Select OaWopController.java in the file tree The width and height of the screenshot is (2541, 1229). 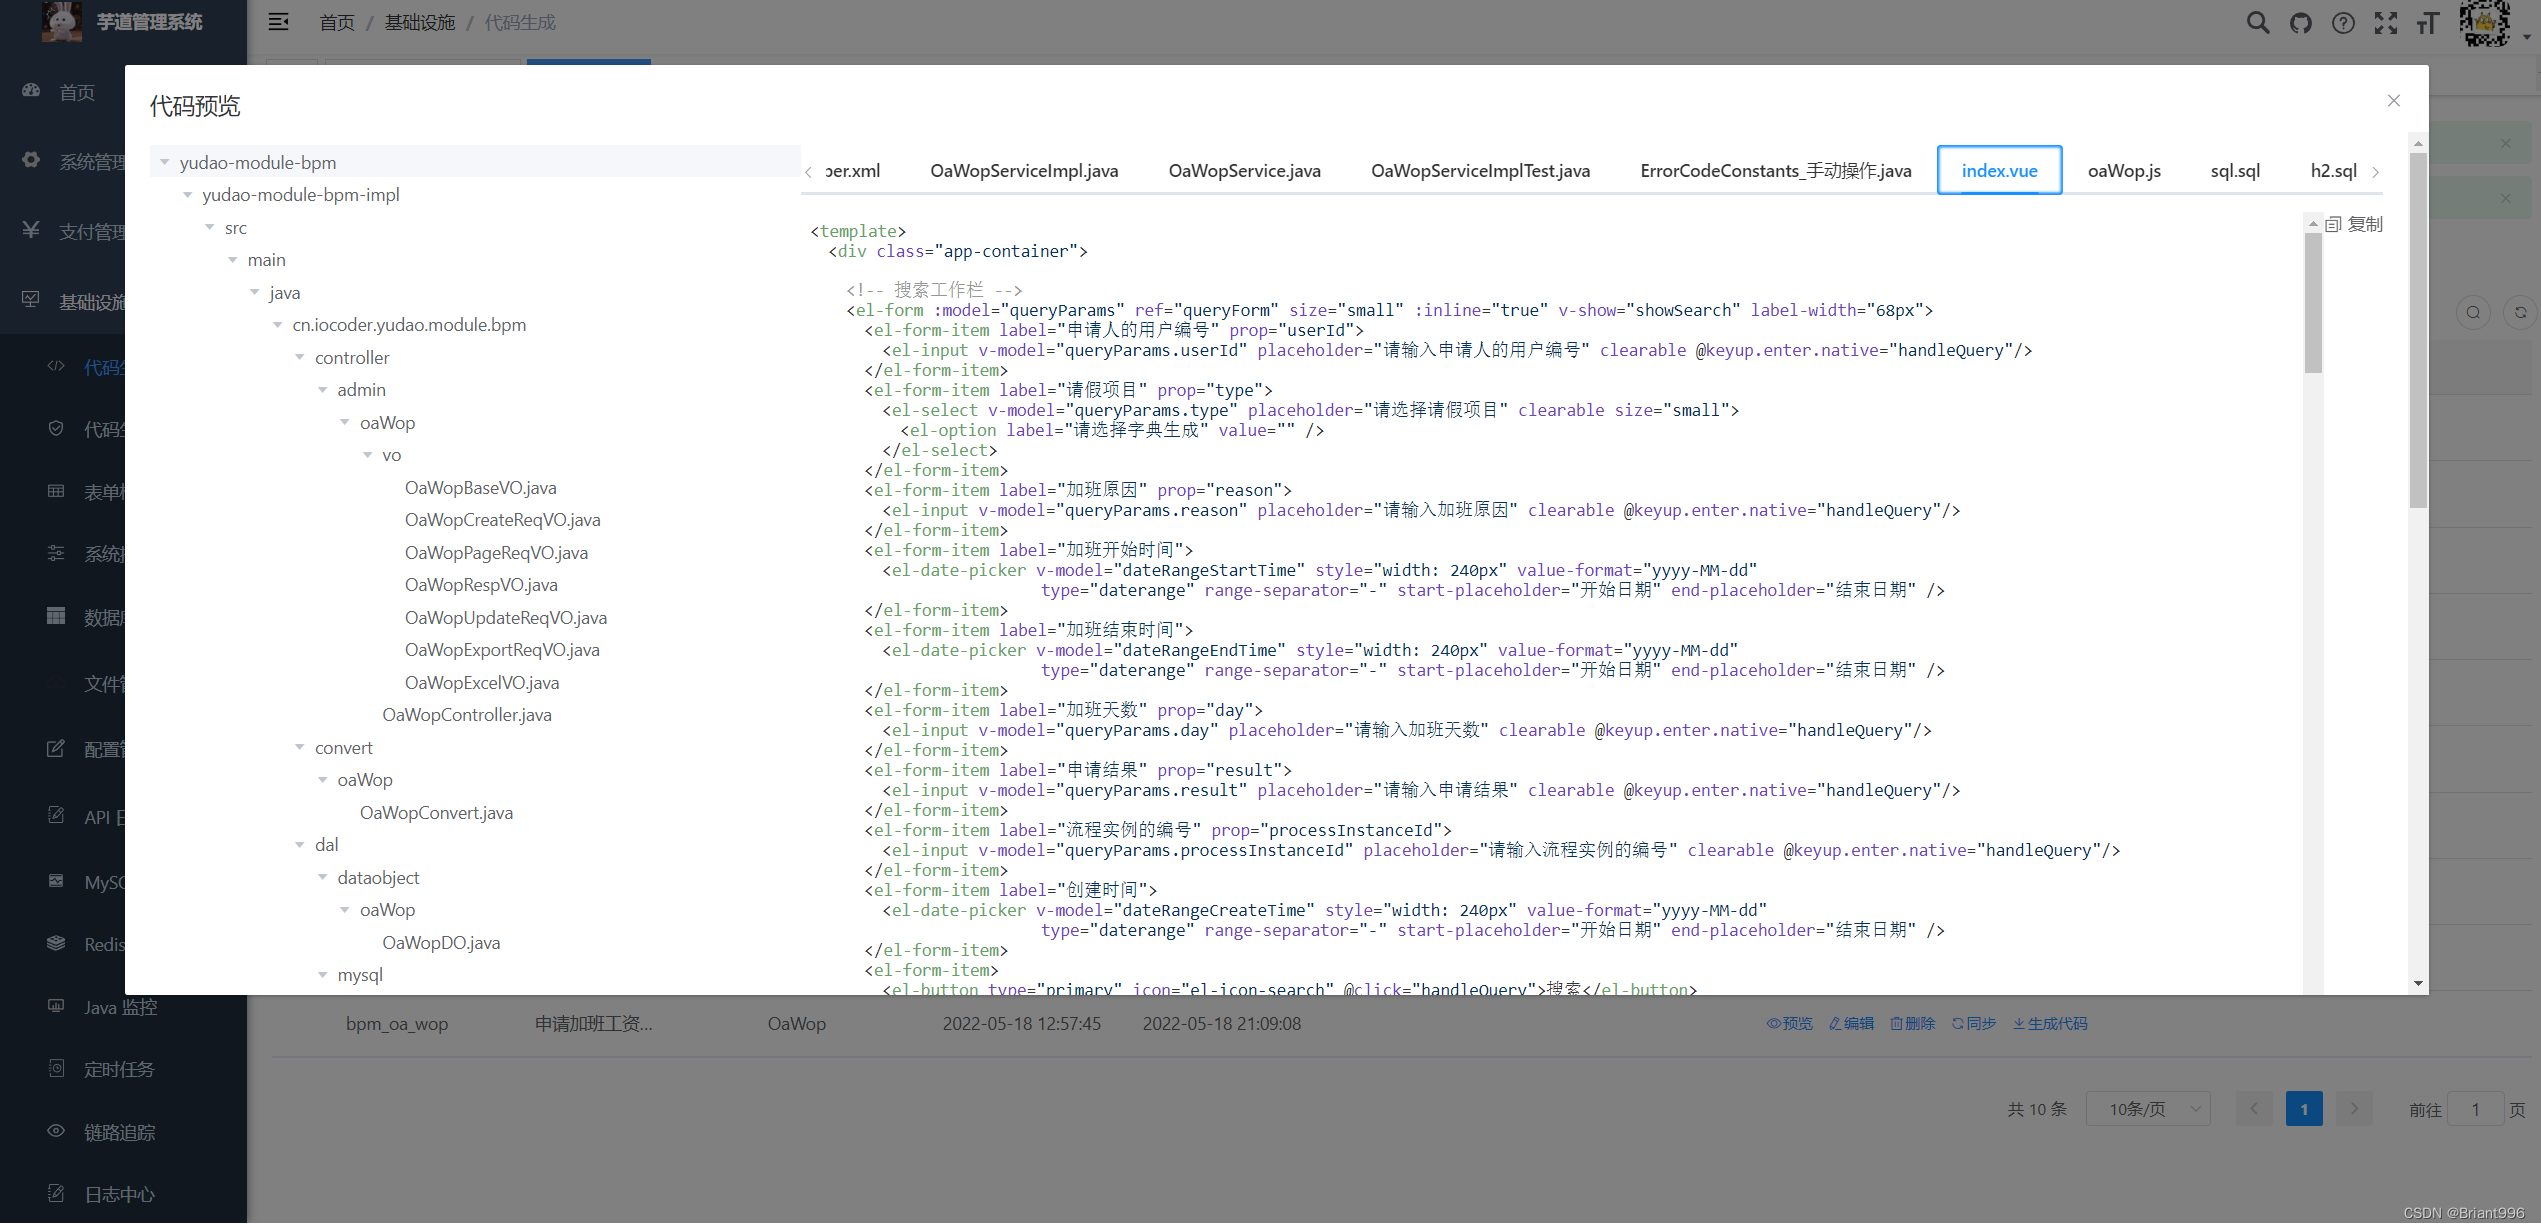tap(466, 715)
